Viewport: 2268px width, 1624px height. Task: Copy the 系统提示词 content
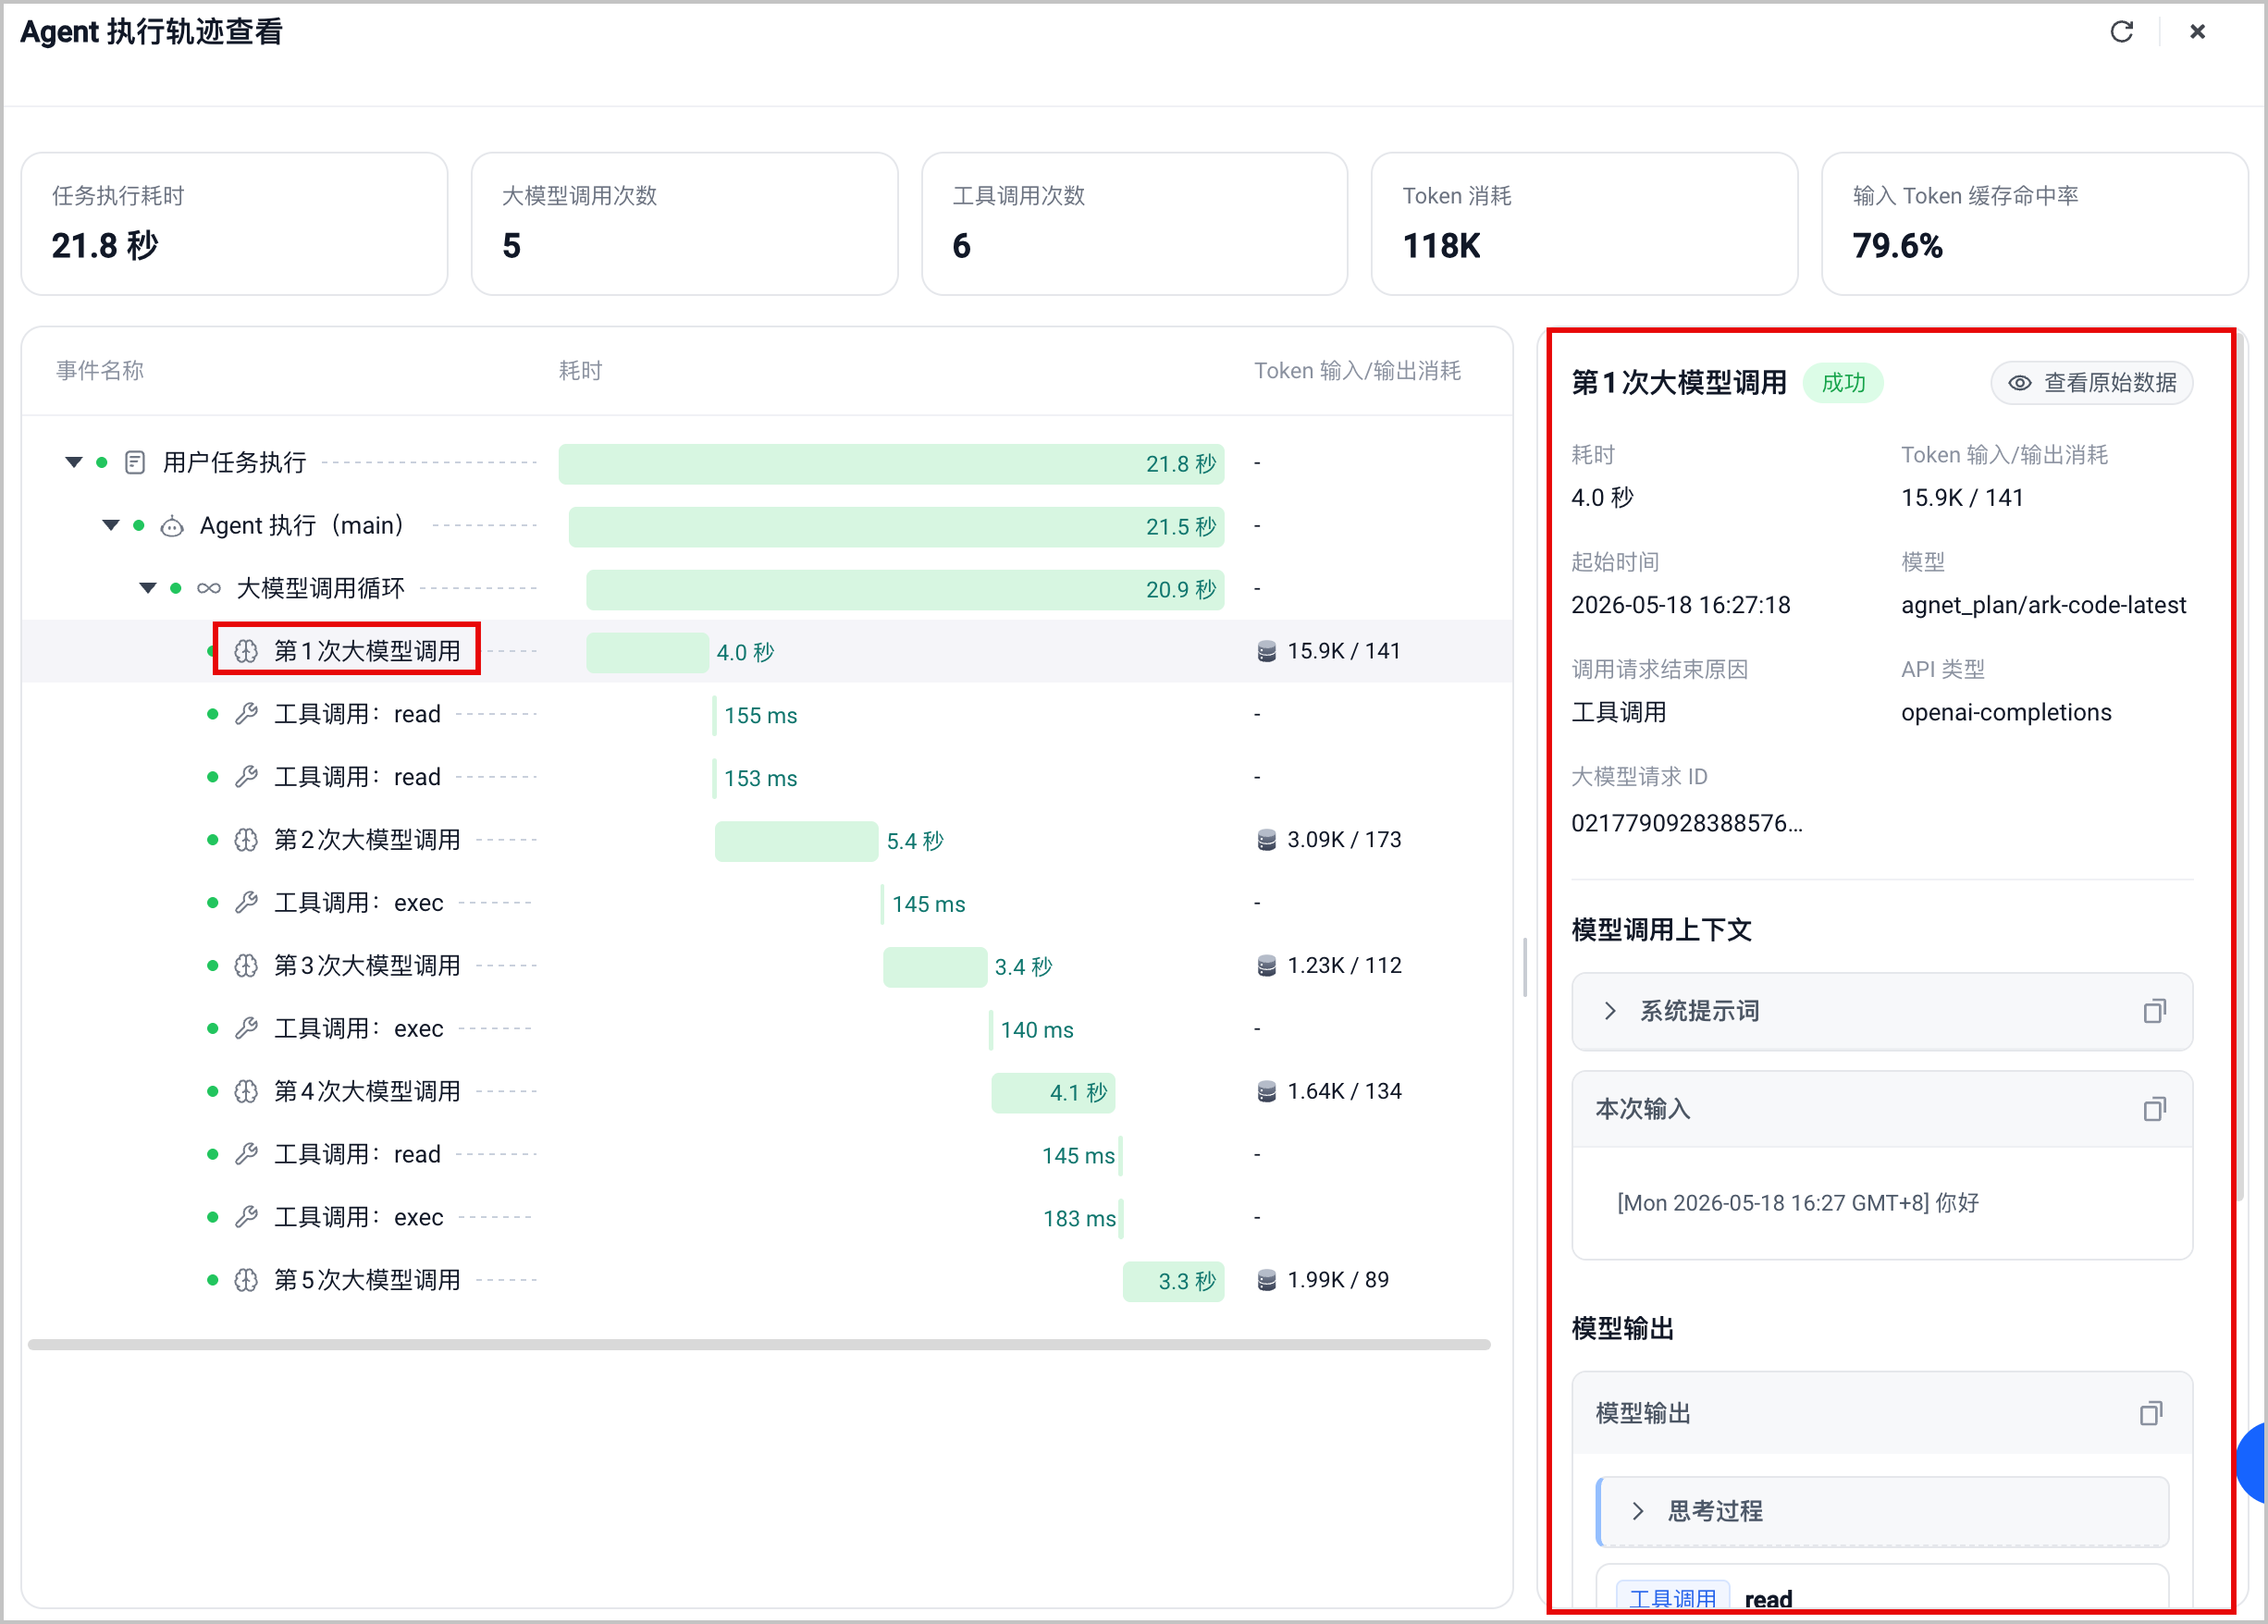(2154, 1011)
